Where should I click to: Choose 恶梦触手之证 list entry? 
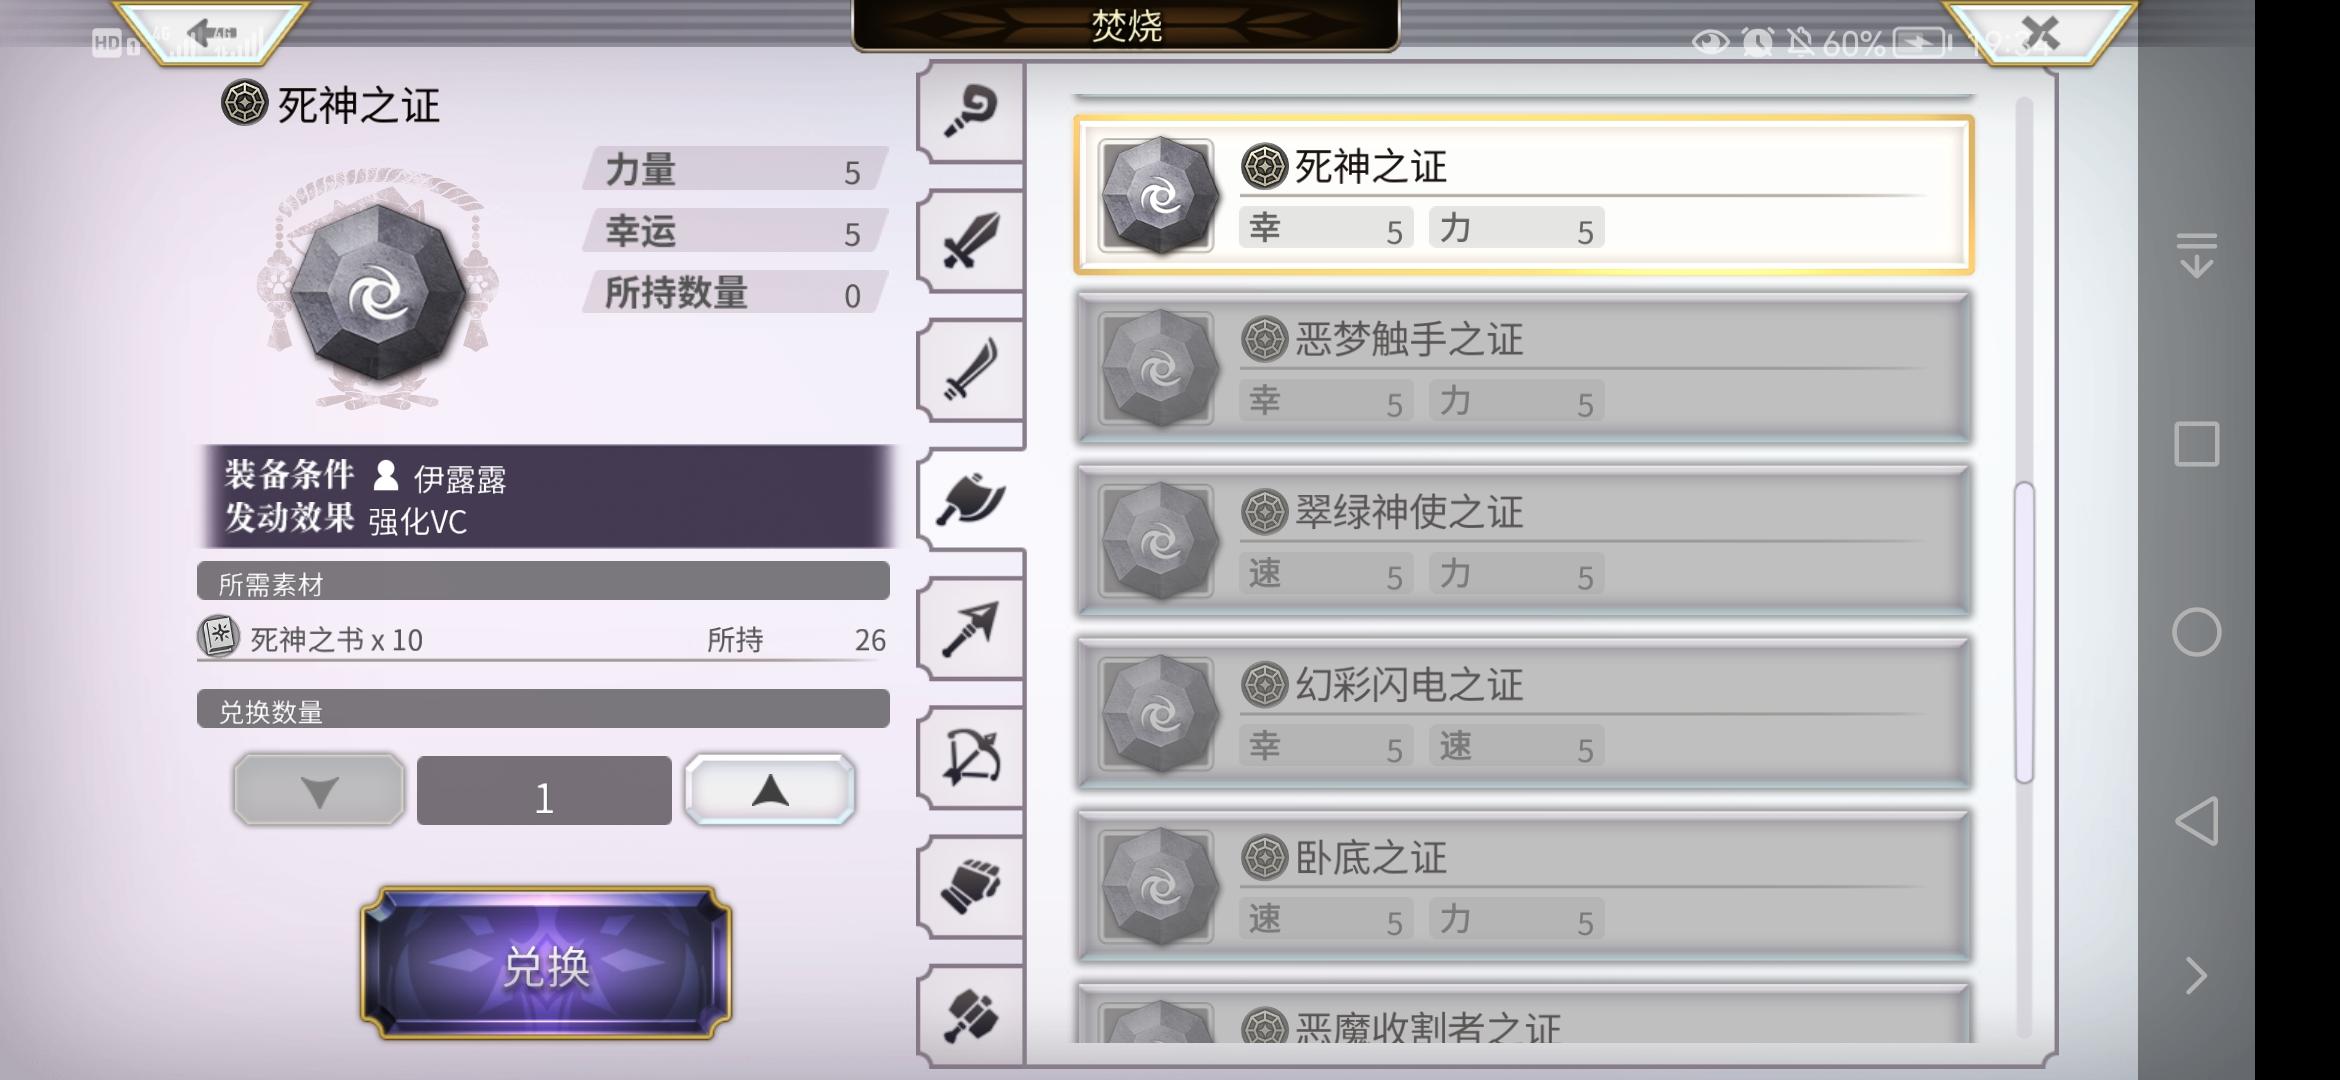pyautogui.click(x=1523, y=368)
